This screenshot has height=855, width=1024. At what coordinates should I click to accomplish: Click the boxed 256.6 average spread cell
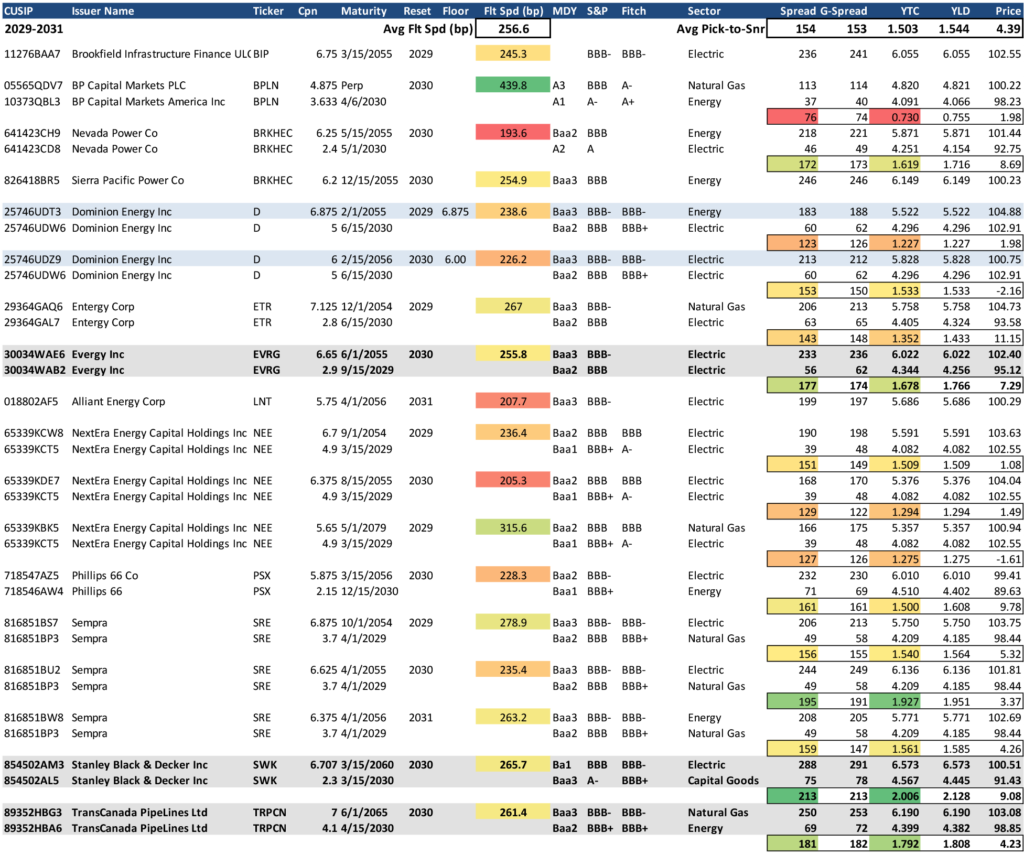512,29
